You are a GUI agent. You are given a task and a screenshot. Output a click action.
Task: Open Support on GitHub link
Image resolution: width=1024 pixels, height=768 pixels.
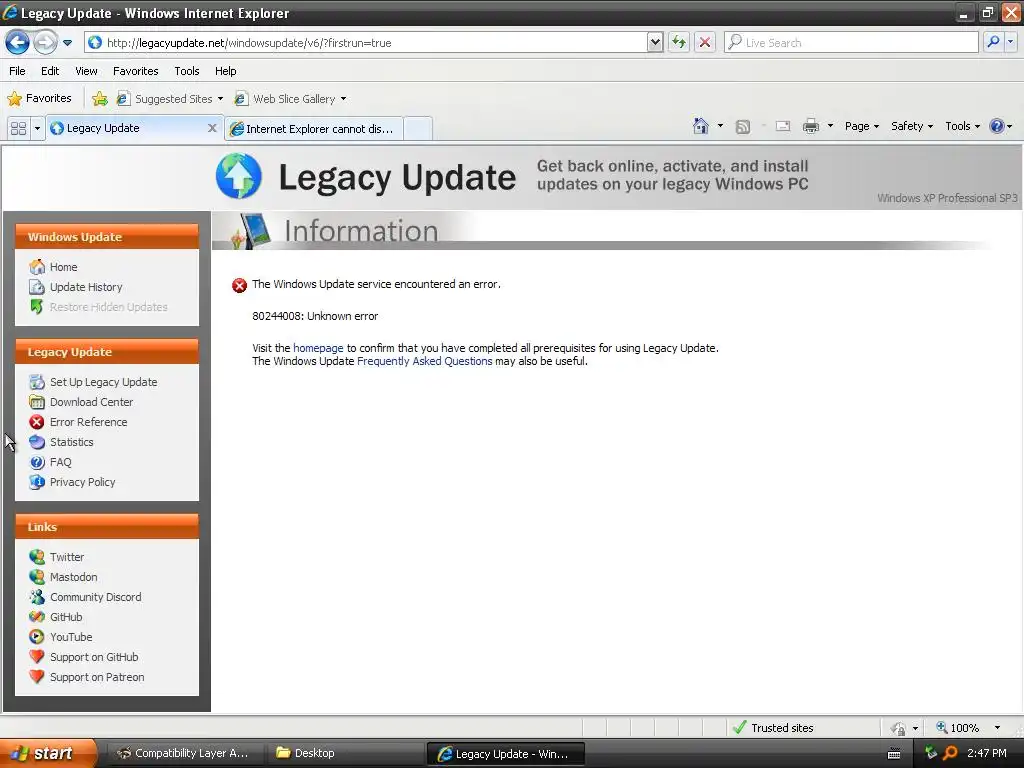[94, 657]
